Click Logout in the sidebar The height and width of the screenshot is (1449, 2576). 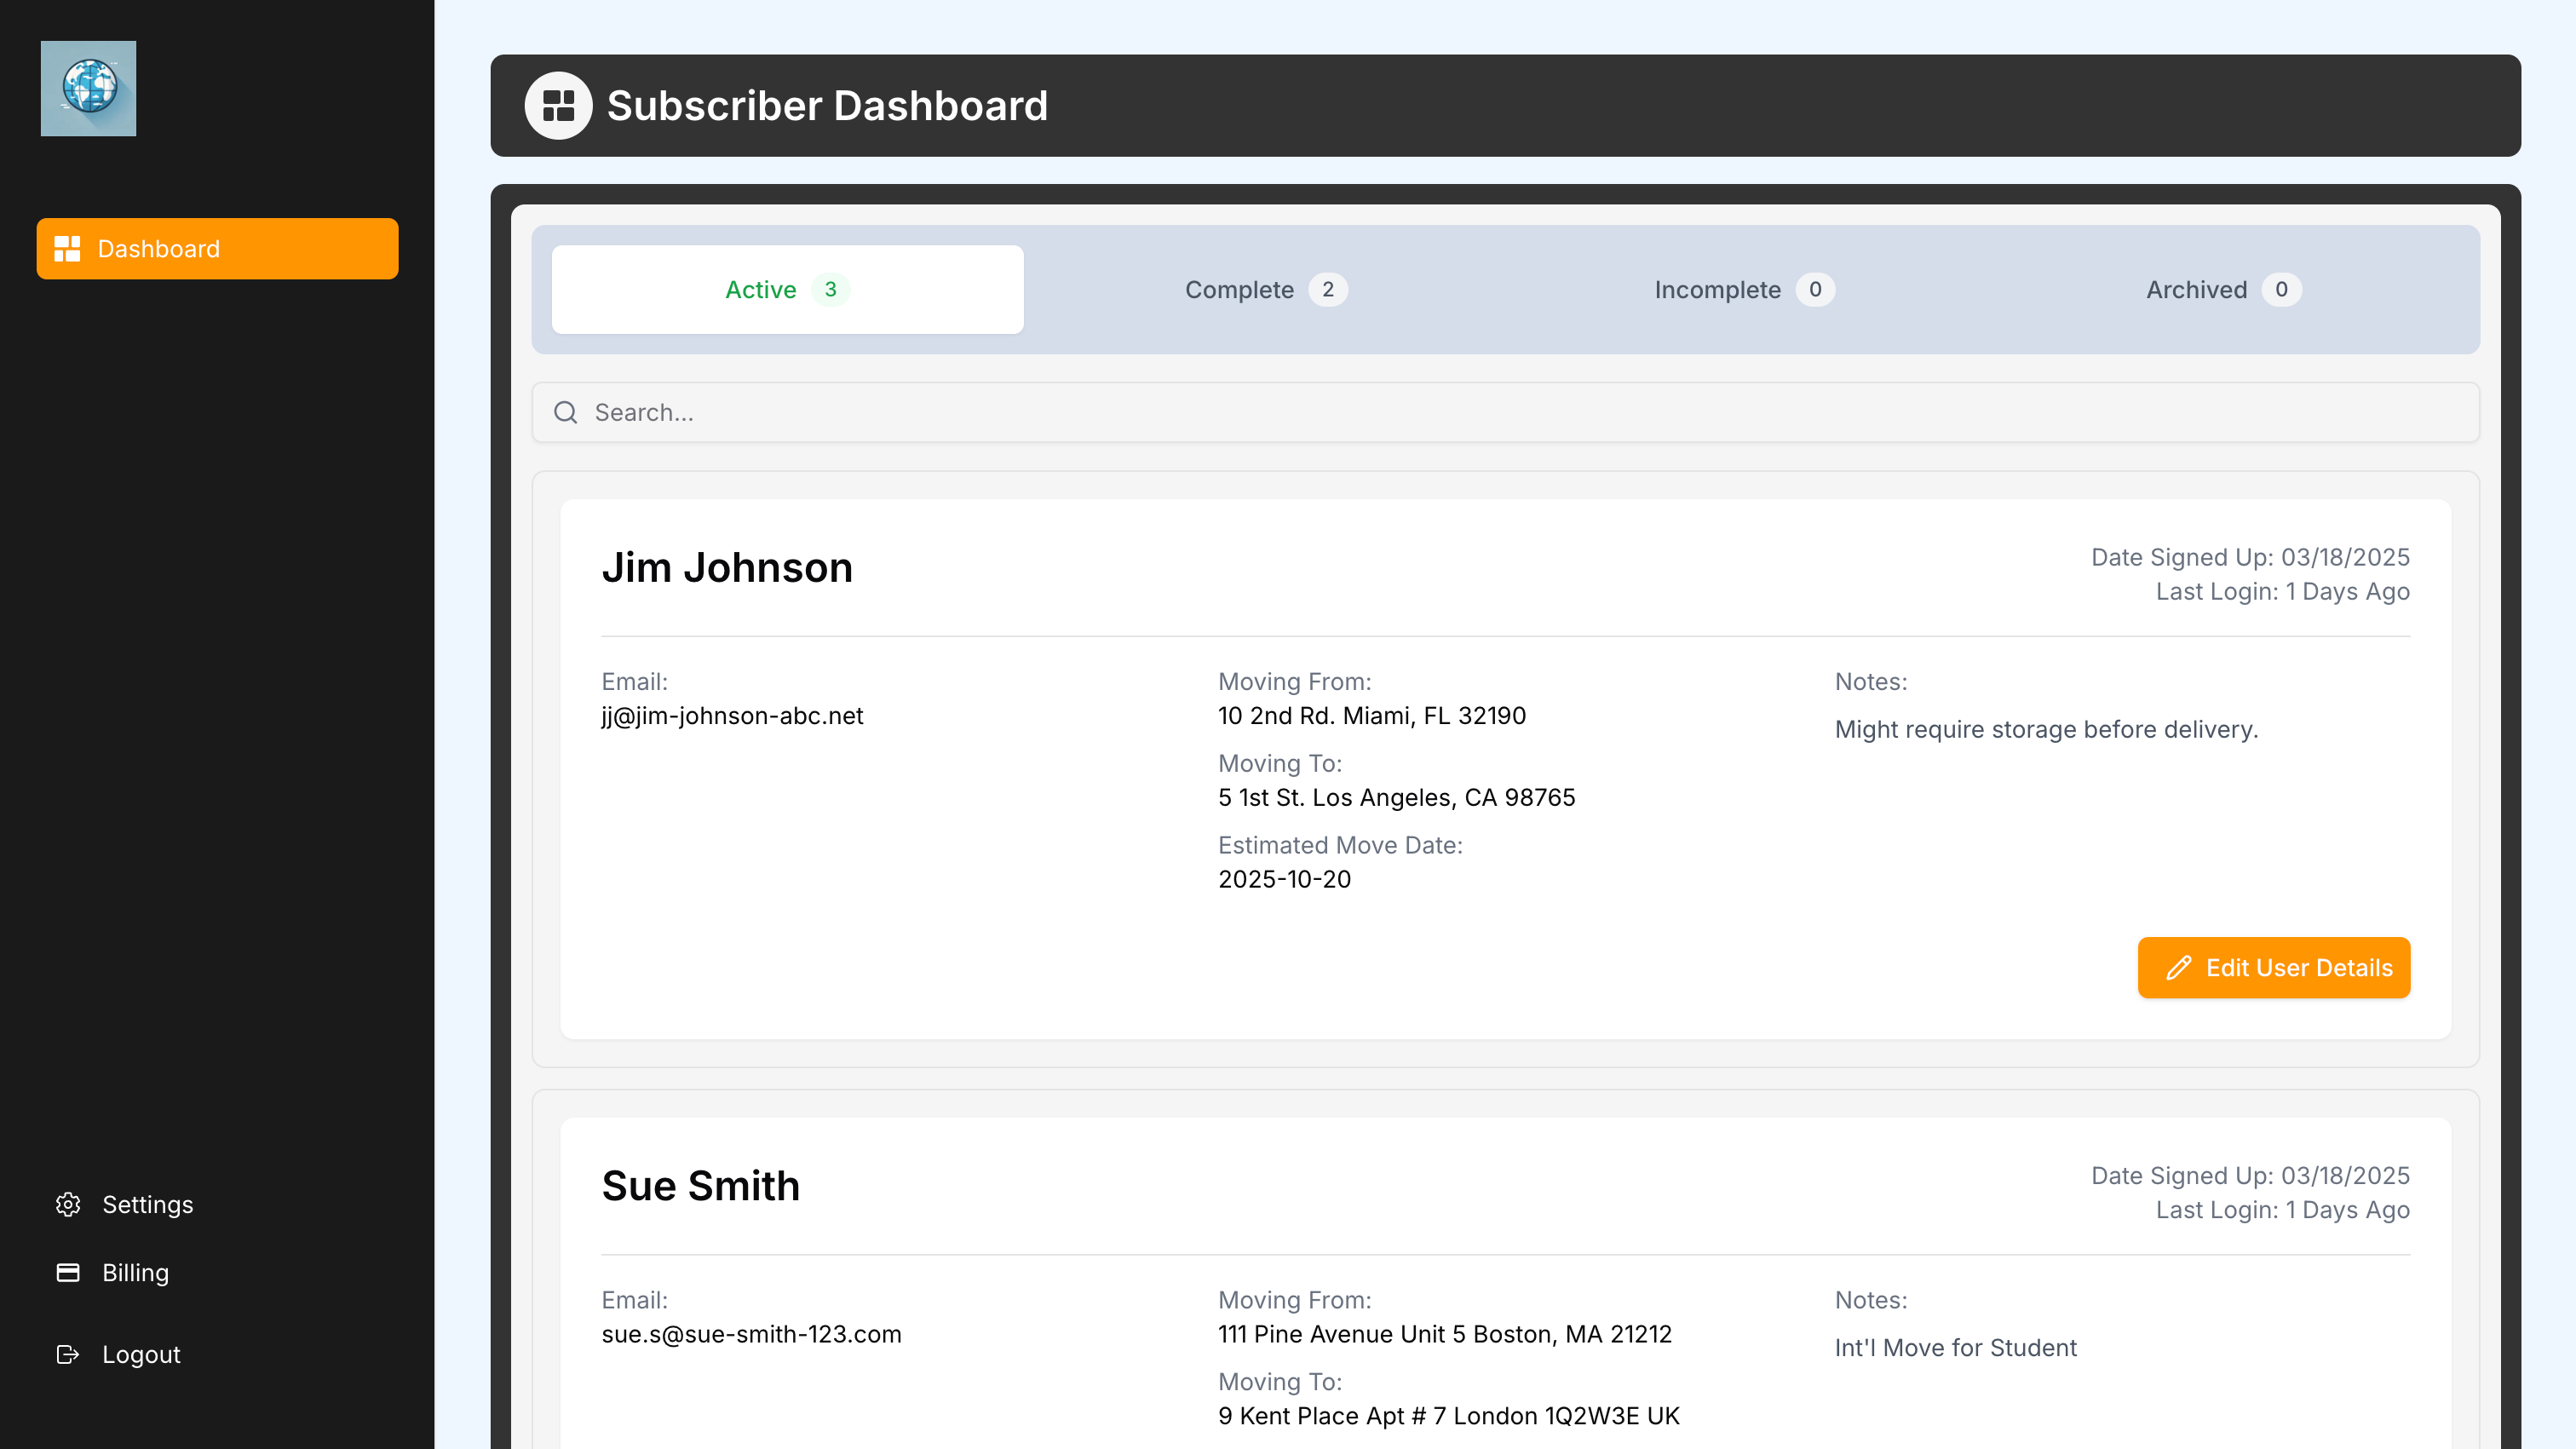coord(141,1354)
